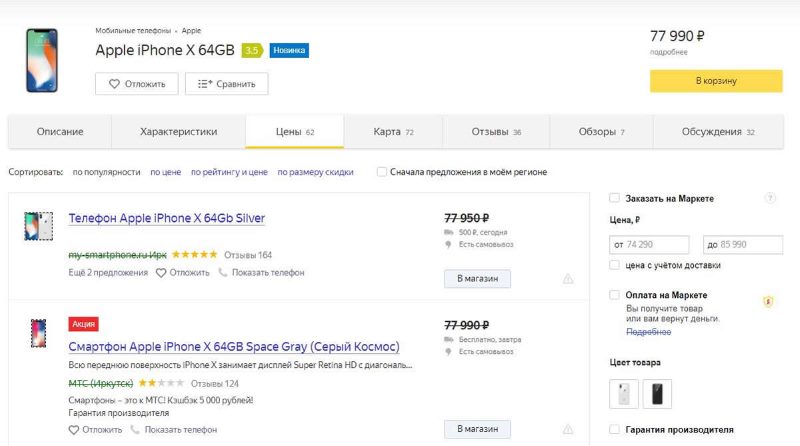The width and height of the screenshot is (800, 446).
Task: Open the Обсуждения 32 tab
Action: coord(718,132)
